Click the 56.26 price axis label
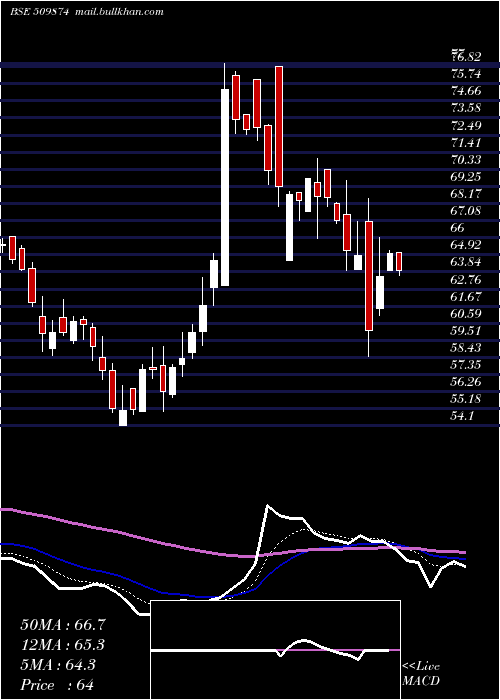500x700 pixels. click(467, 382)
